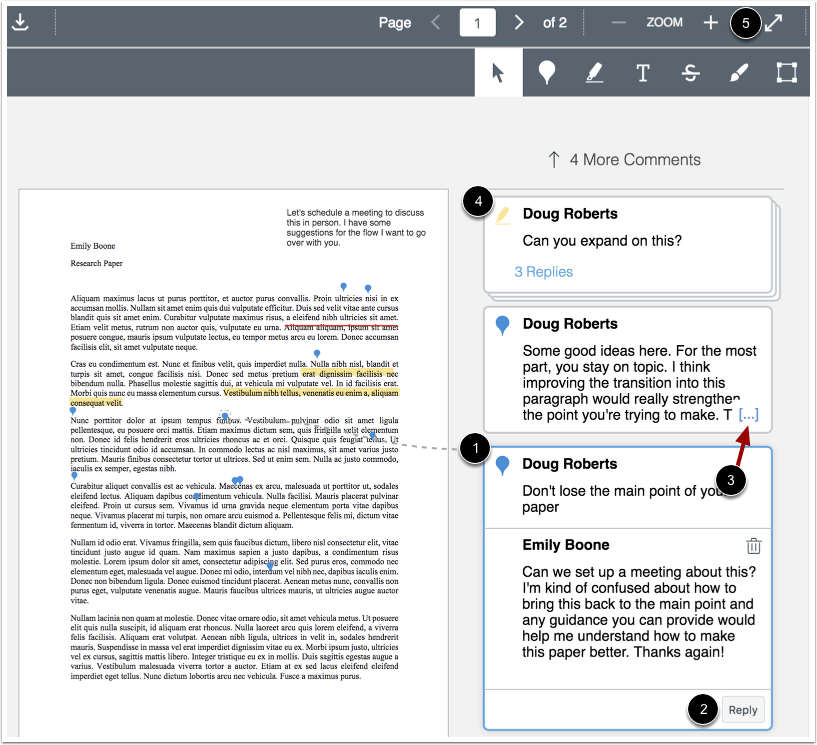Show the 4 More Comments
817x745 pixels.
(624, 159)
